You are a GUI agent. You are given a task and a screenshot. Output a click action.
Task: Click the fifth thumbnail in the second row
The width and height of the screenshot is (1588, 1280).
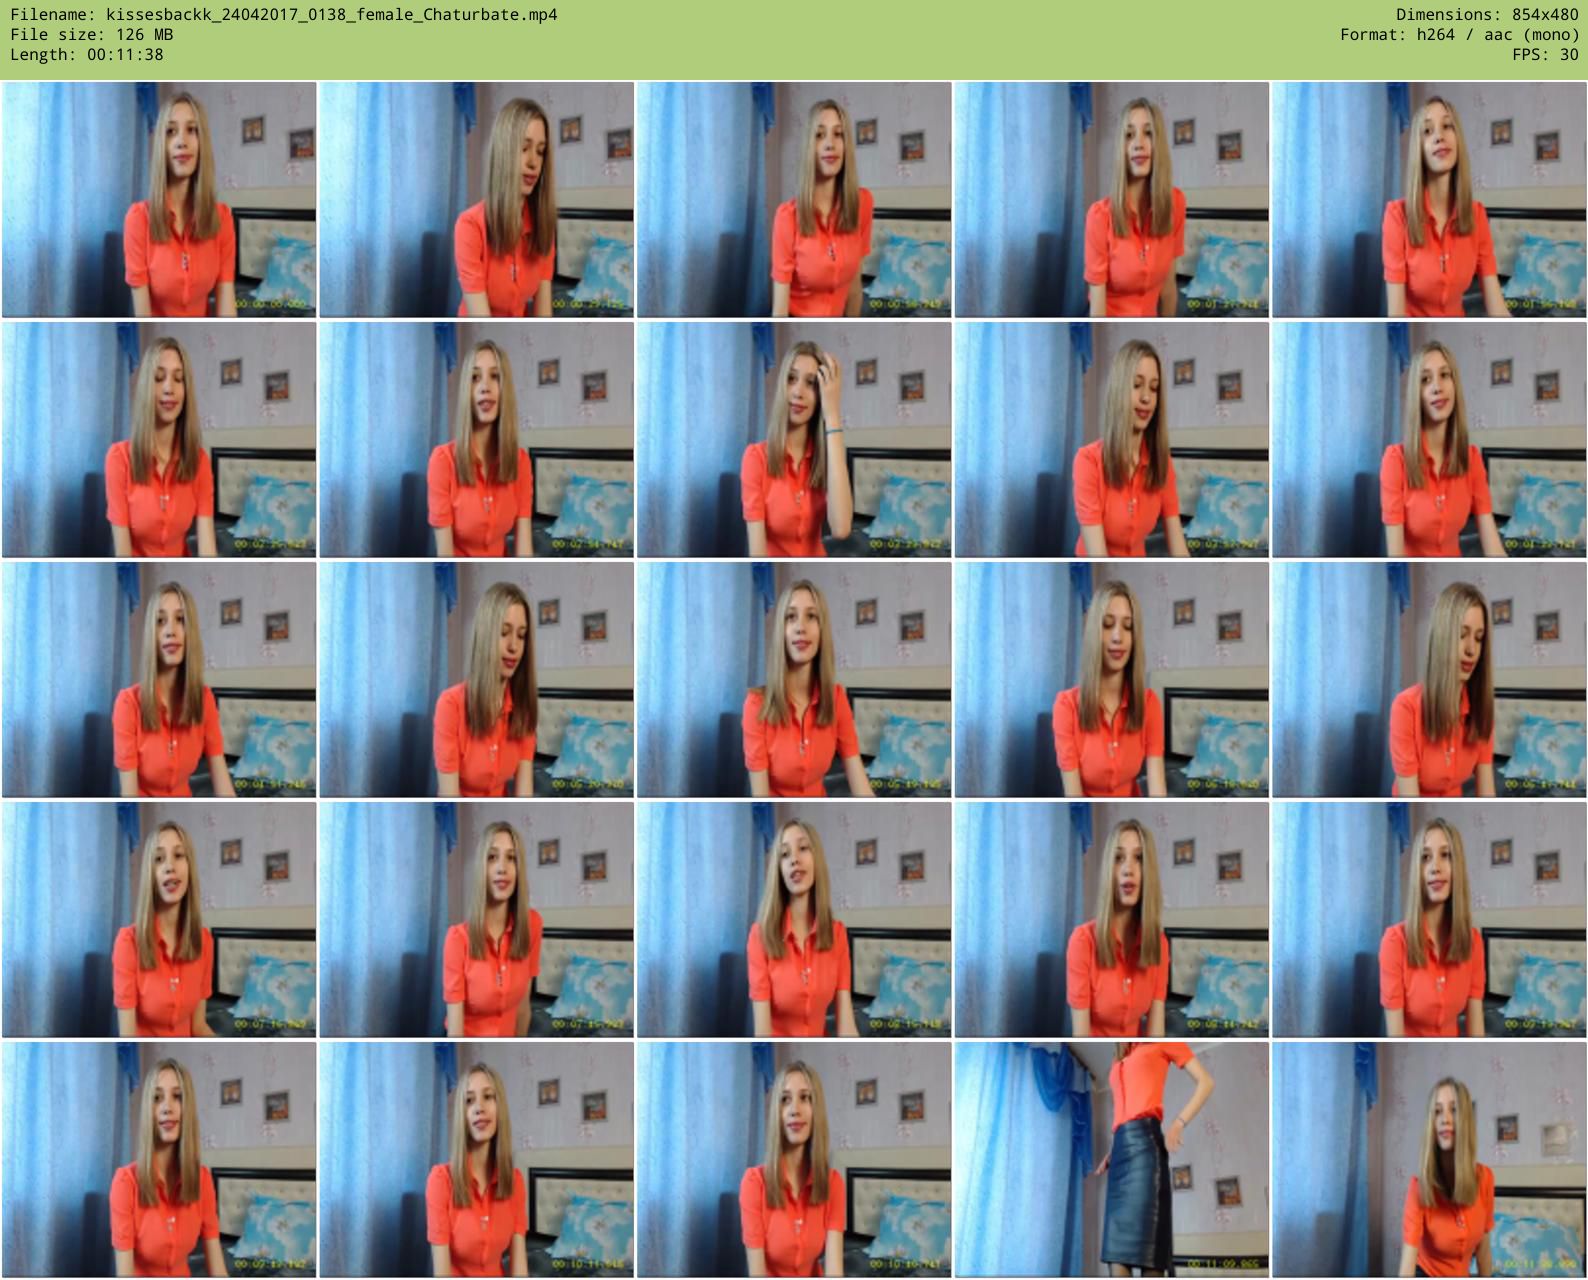point(1429,440)
